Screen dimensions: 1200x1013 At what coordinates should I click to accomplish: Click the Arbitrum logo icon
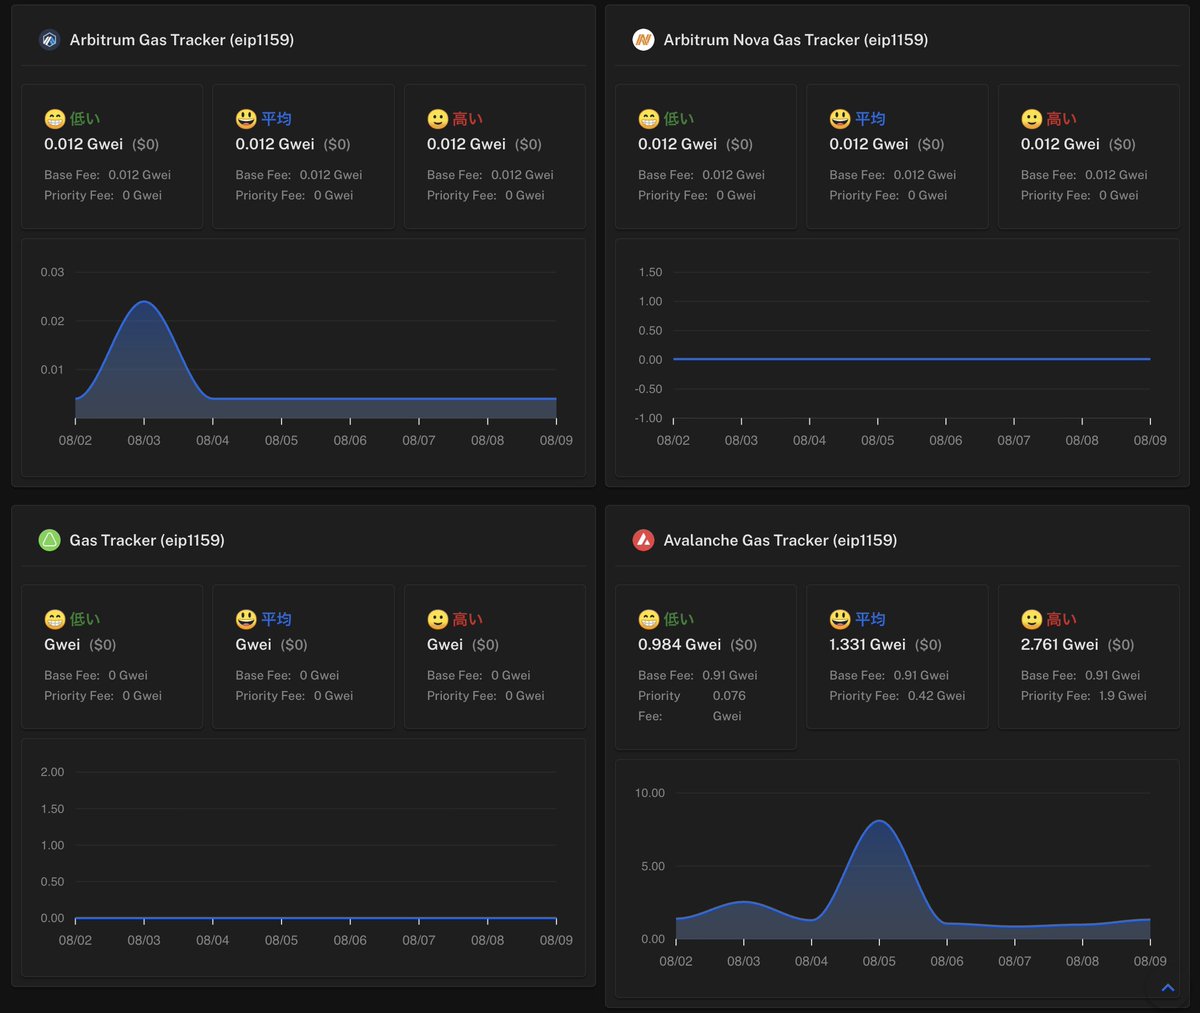pos(49,40)
